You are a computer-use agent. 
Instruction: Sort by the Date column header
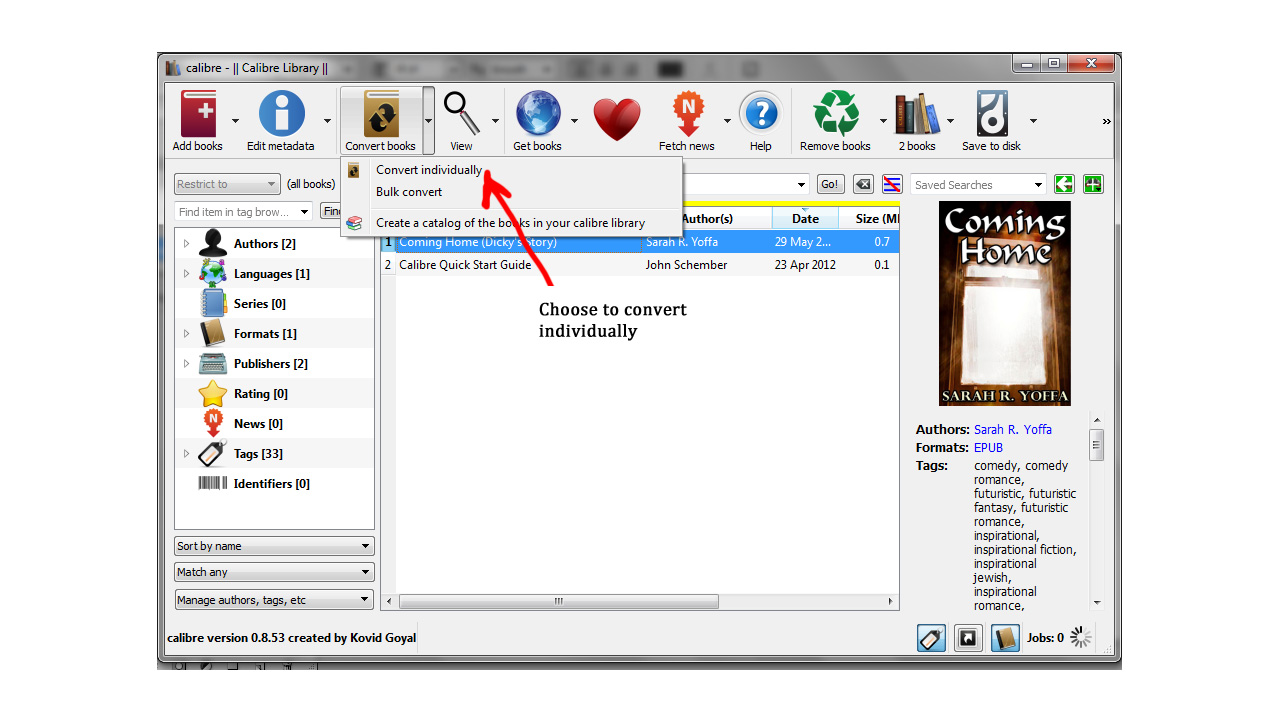point(805,219)
